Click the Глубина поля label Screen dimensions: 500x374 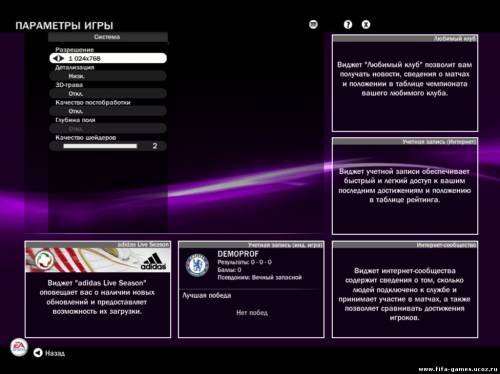[75, 120]
